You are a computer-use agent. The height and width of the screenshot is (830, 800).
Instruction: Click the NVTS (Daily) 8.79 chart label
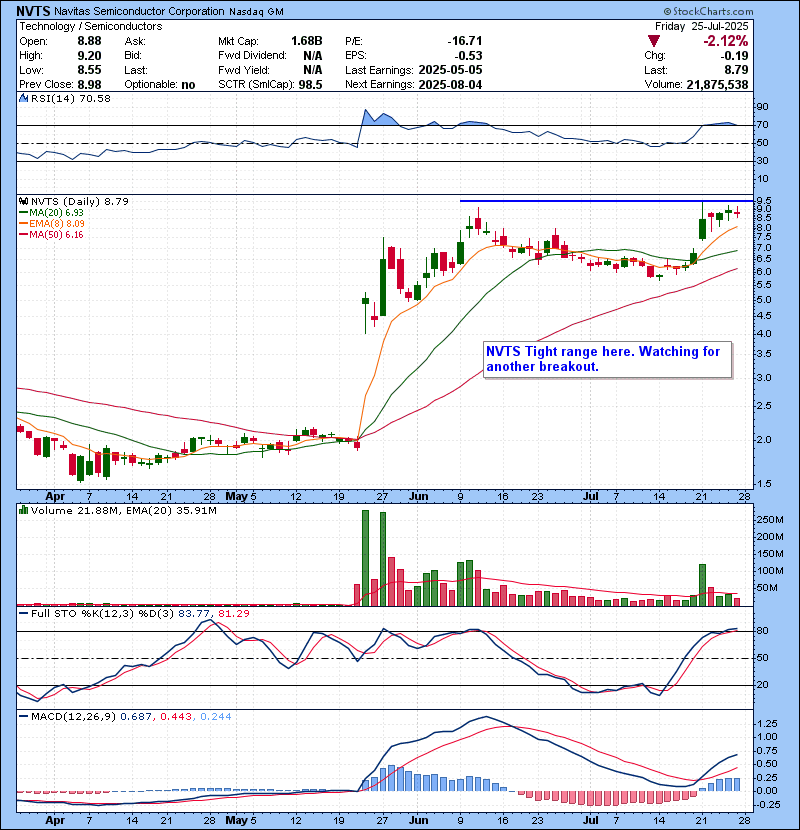tap(79, 201)
